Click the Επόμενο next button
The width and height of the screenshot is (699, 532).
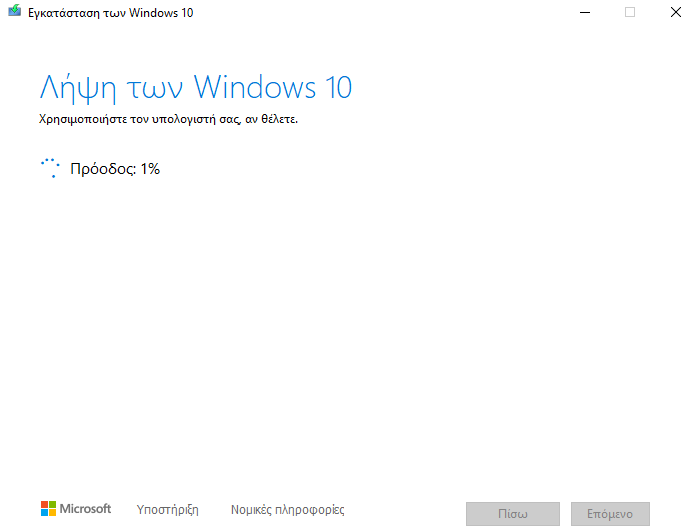(610, 514)
